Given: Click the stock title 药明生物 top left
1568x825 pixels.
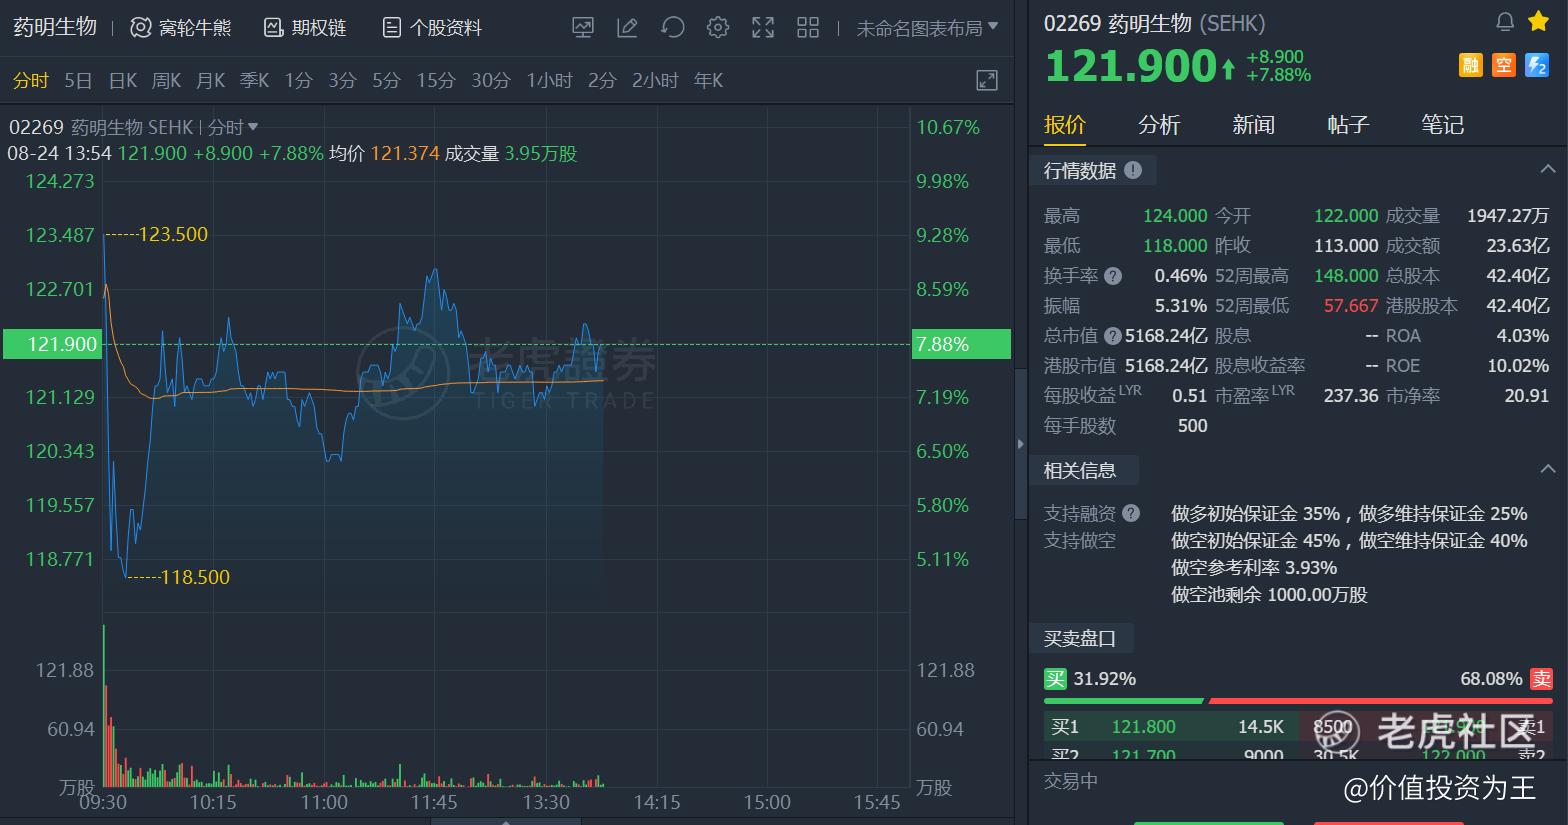Looking at the screenshot, I should [x=54, y=27].
